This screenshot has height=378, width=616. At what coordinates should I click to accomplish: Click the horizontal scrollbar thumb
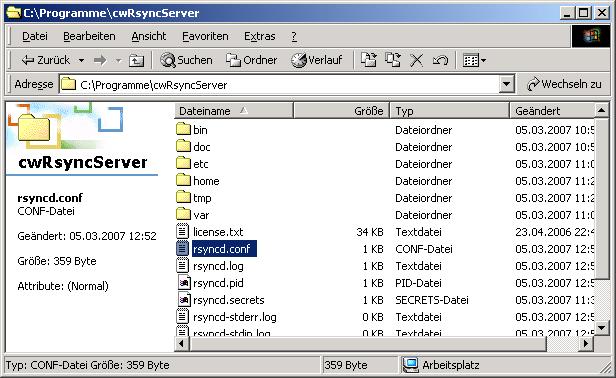tap(368, 344)
